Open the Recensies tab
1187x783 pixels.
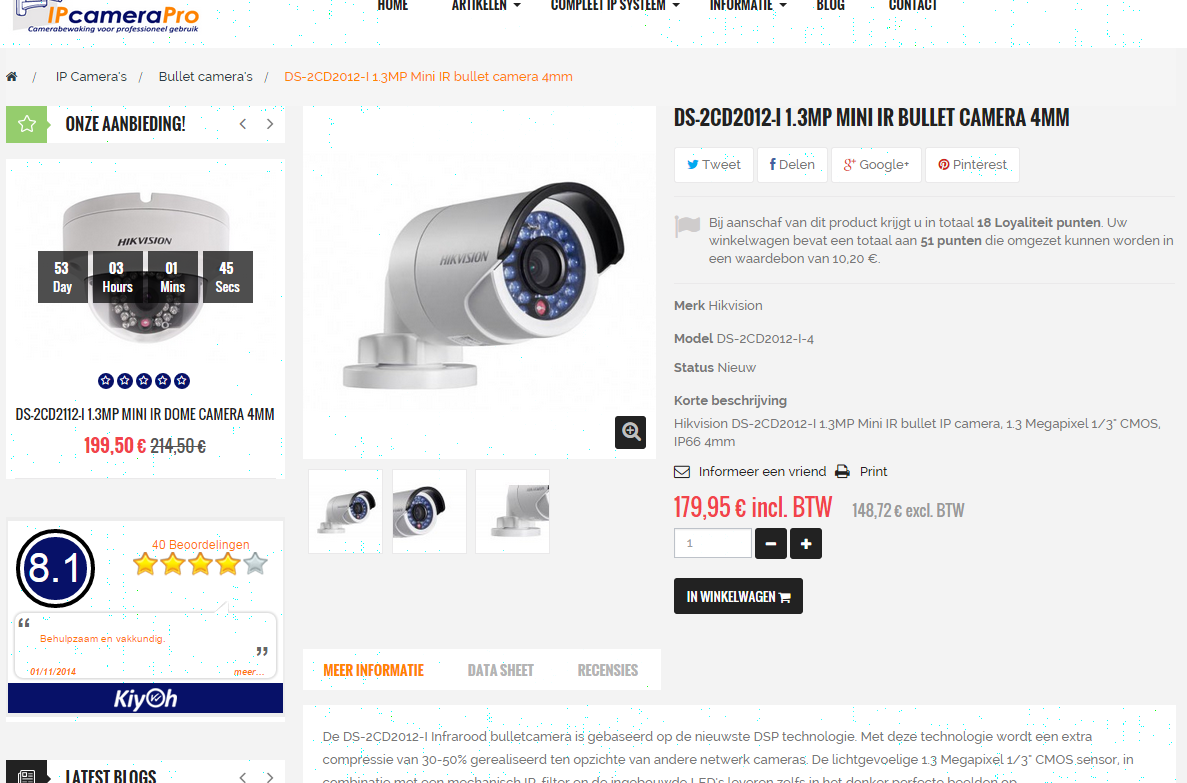tap(608, 670)
